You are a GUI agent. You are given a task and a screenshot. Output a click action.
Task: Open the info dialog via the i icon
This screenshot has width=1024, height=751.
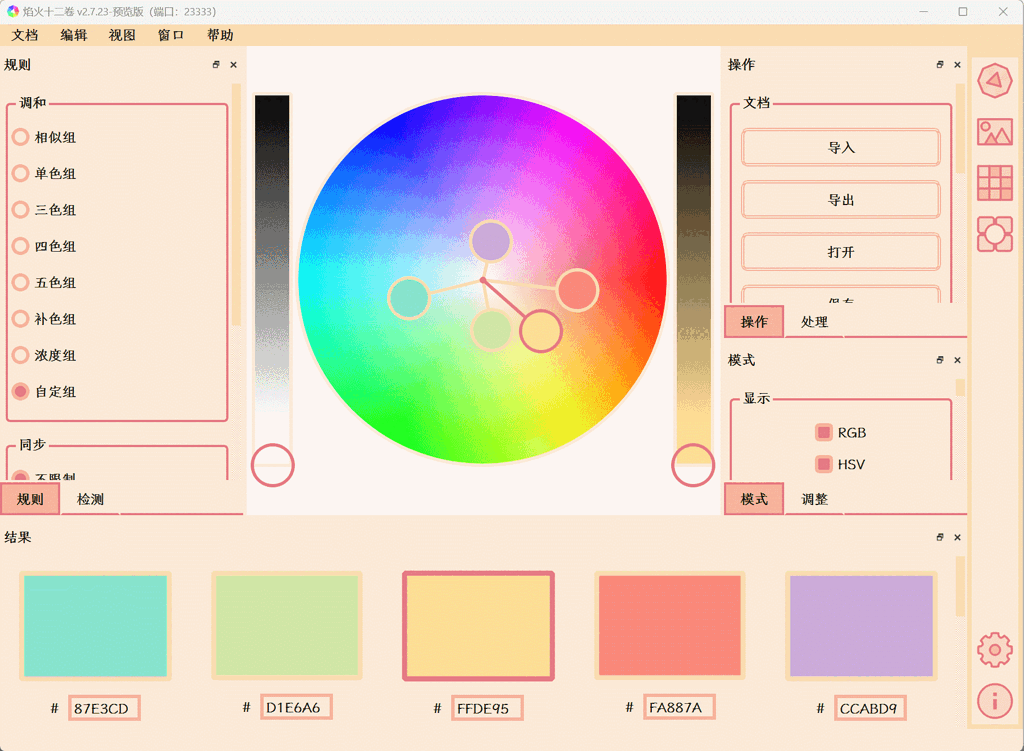(995, 701)
